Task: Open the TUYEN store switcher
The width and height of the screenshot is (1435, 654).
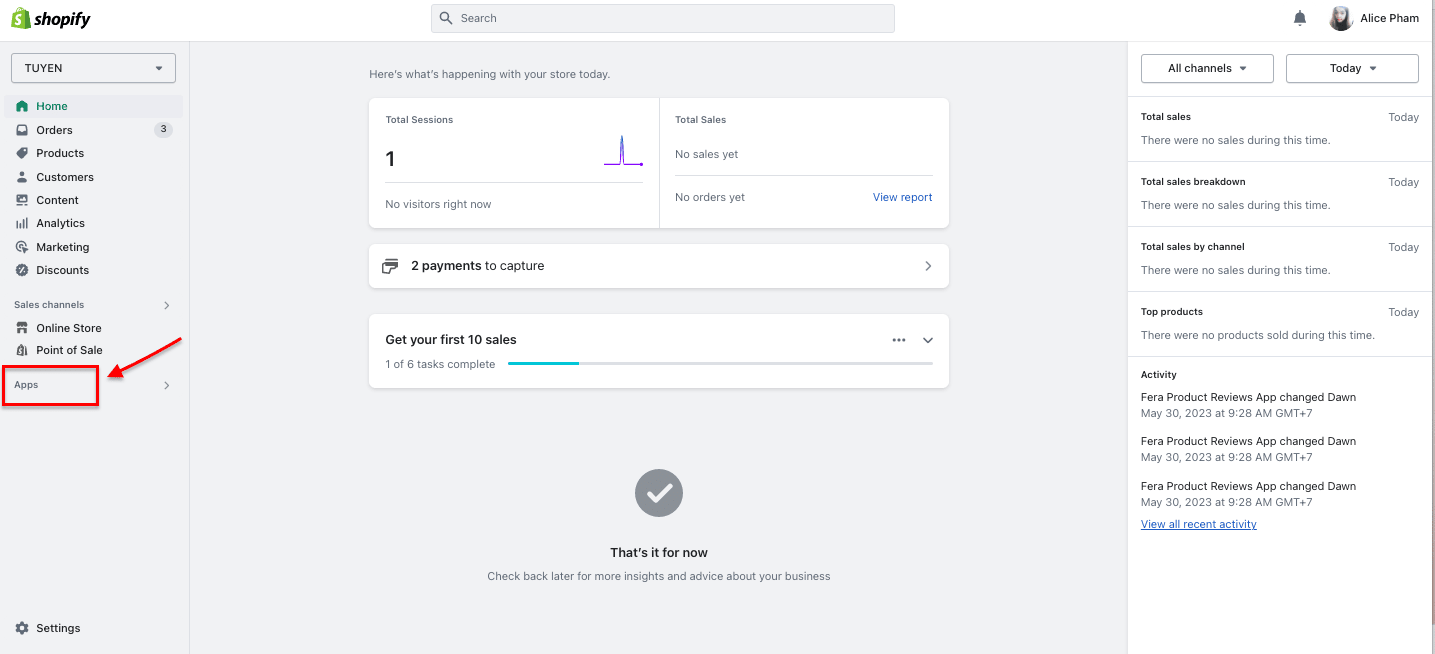Action: (93, 68)
